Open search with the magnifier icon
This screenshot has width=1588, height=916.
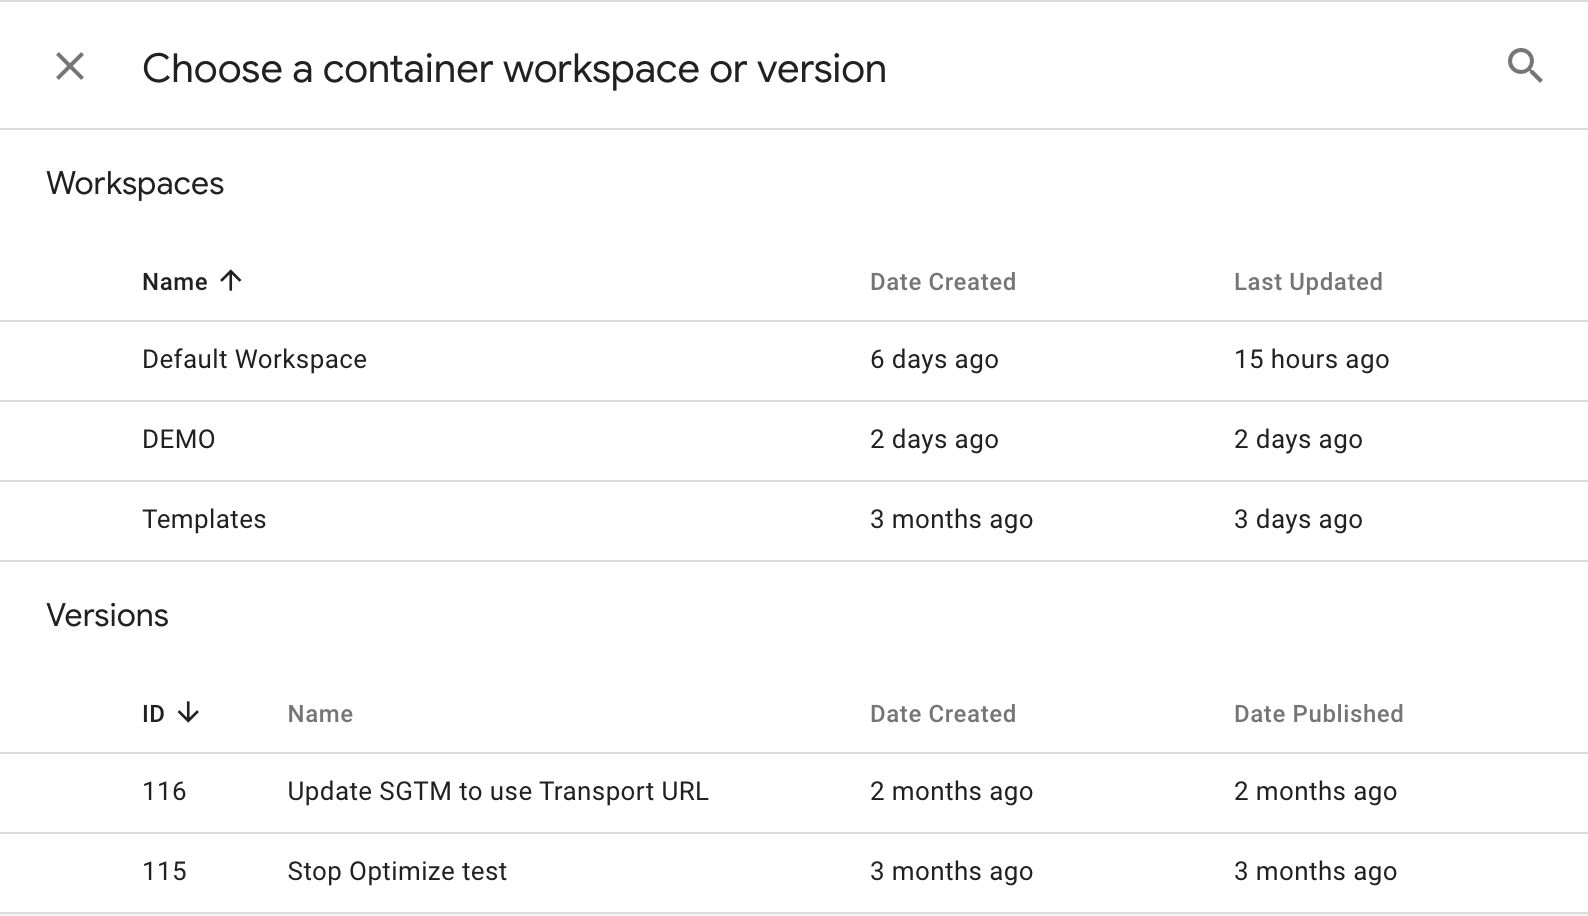pos(1525,66)
